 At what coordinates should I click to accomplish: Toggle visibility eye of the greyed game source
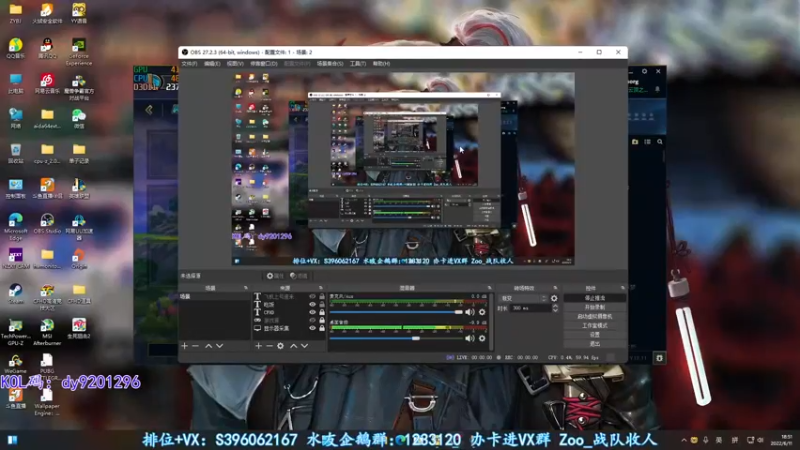pos(312,320)
